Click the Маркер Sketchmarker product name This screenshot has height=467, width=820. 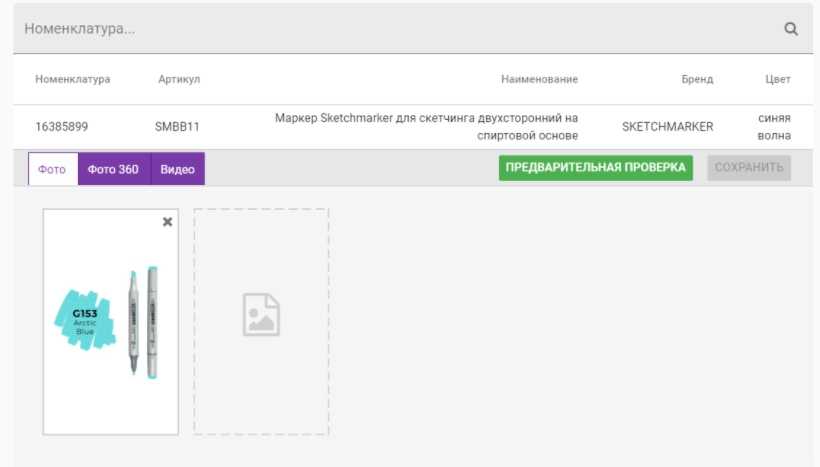[427, 126]
